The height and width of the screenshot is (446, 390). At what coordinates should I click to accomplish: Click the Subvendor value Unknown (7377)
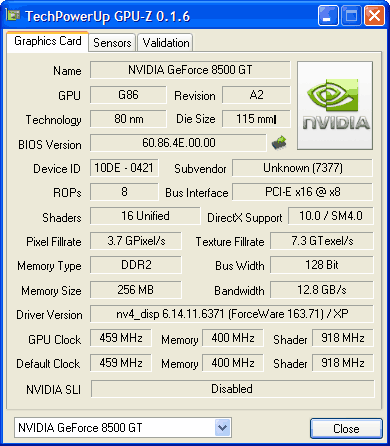[x=302, y=168]
